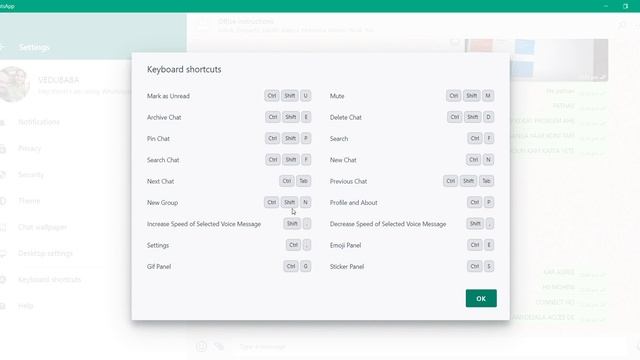This screenshot has width=640, height=360.
Task: Click the D key beside Delete Chat
Action: click(x=488, y=117)
